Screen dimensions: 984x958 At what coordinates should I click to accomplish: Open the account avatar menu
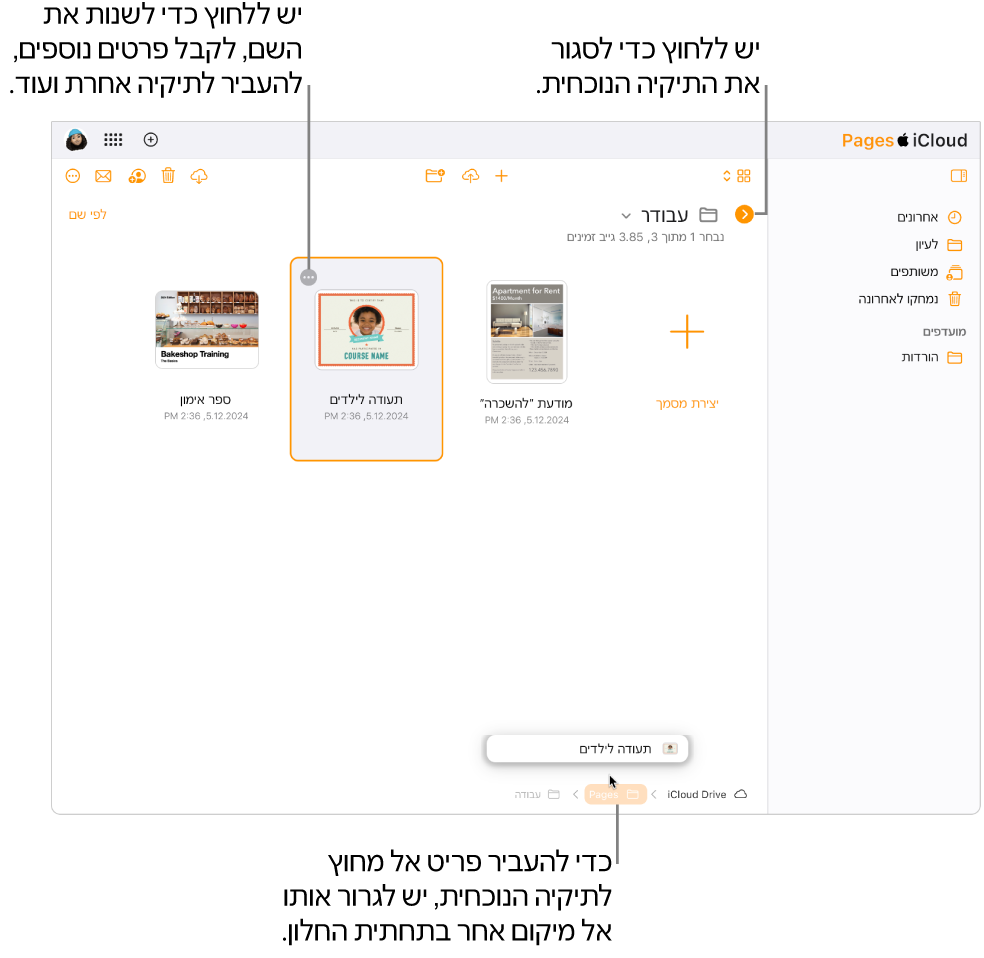click(x=77, y=140)
